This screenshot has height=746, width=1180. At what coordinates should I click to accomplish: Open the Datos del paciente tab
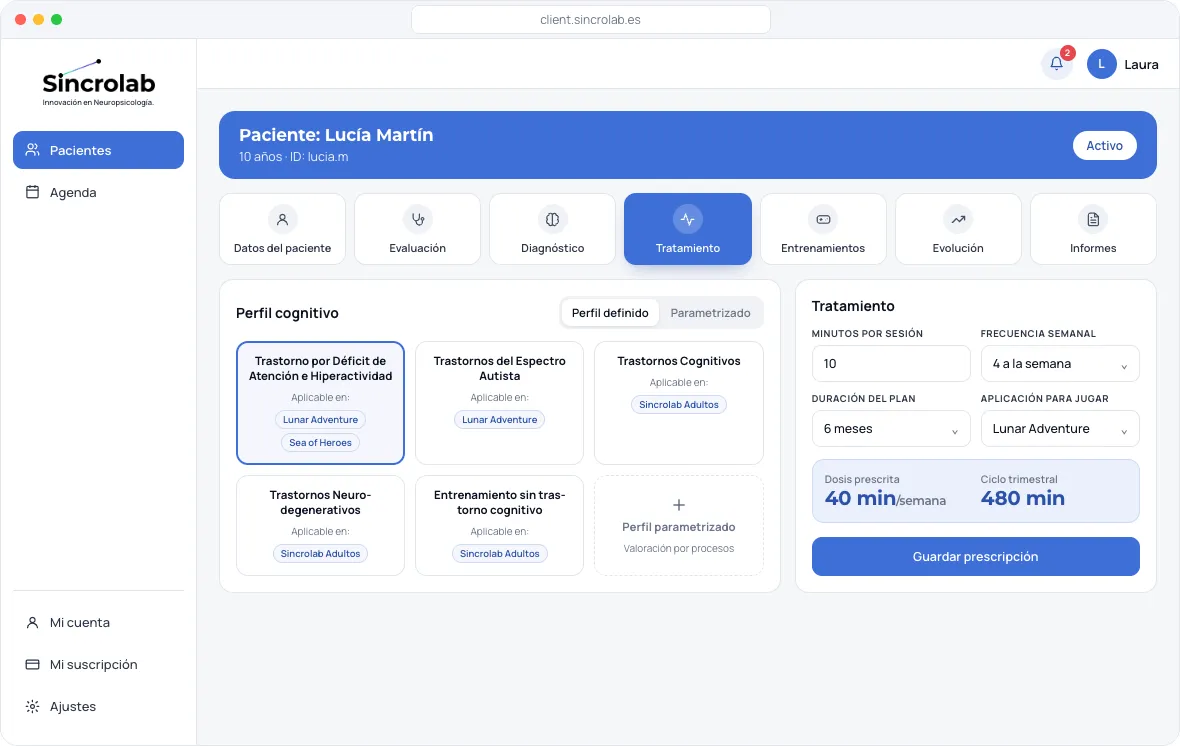(x=282, y=229)
